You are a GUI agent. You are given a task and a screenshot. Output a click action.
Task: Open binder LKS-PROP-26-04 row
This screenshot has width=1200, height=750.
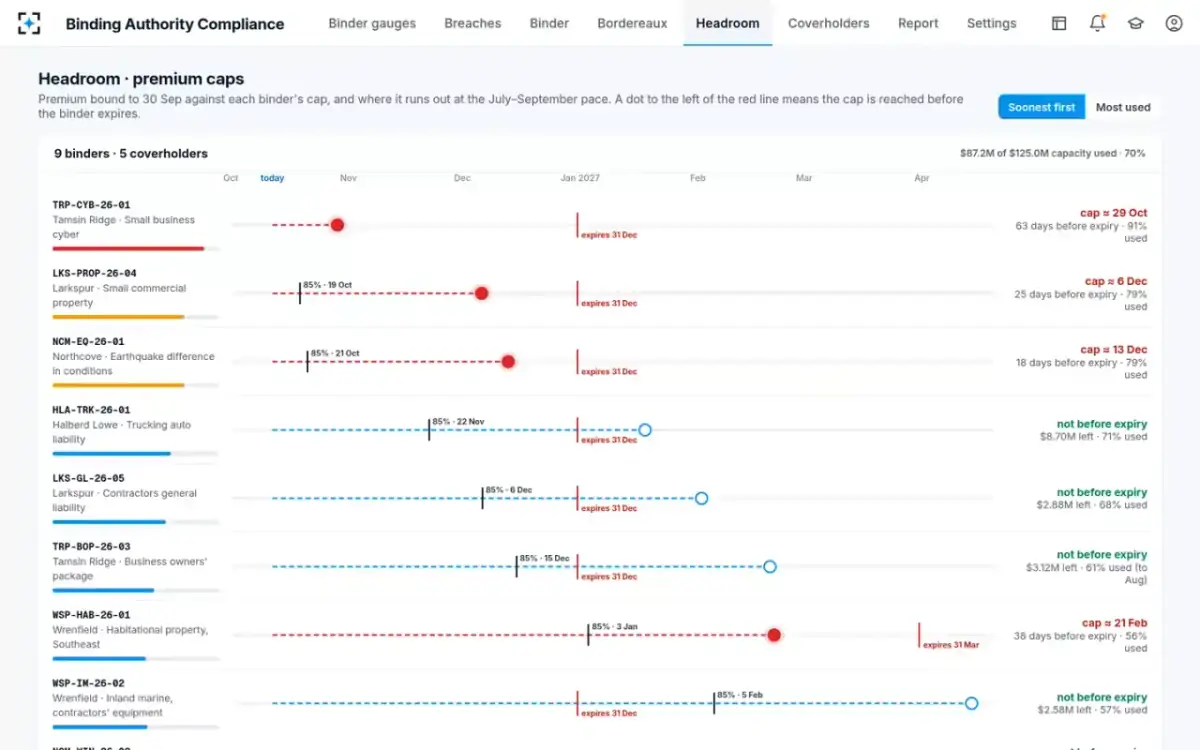click(x=600, y=293)
